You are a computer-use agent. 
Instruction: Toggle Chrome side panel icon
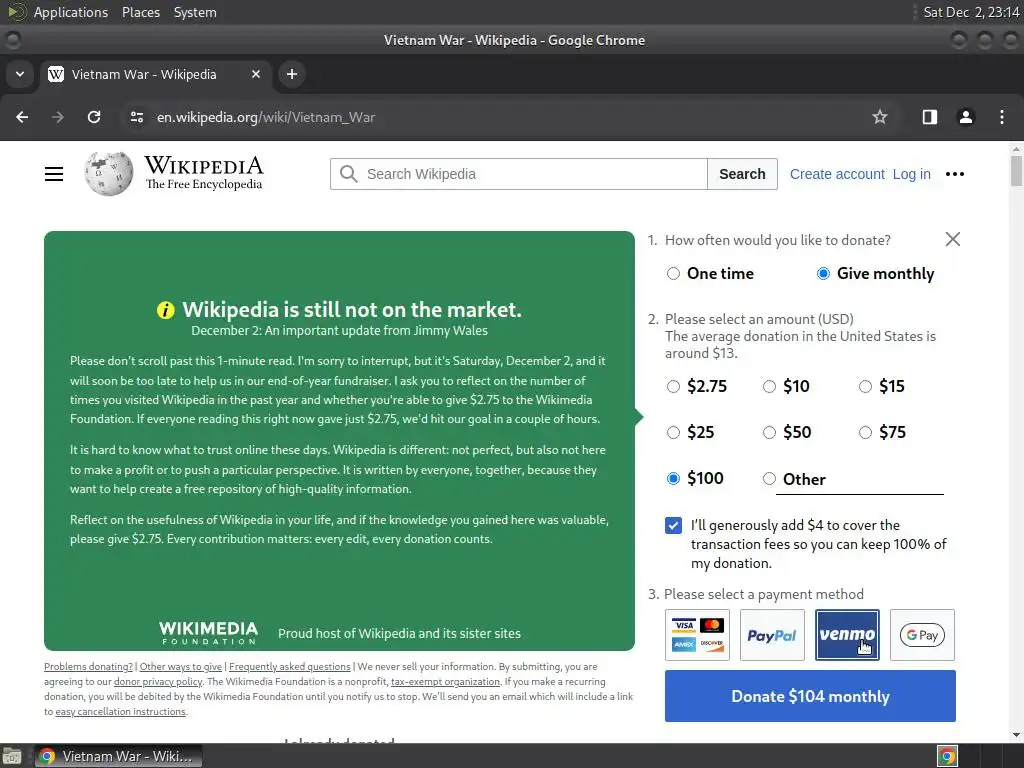pos(929,117)
